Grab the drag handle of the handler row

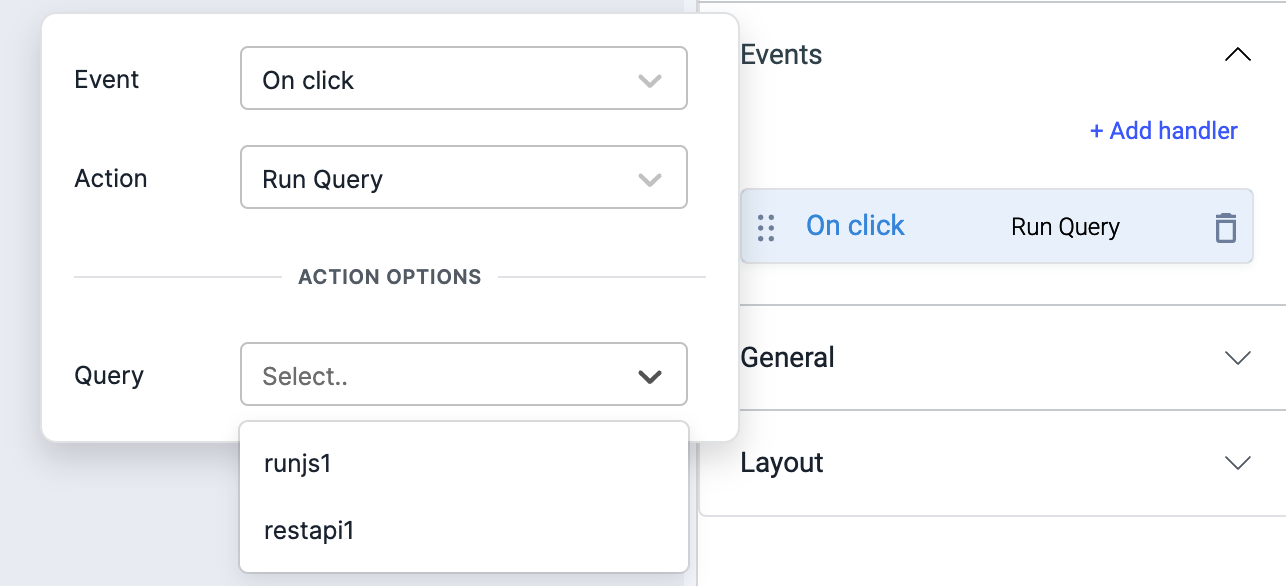[x=766, y=228]
